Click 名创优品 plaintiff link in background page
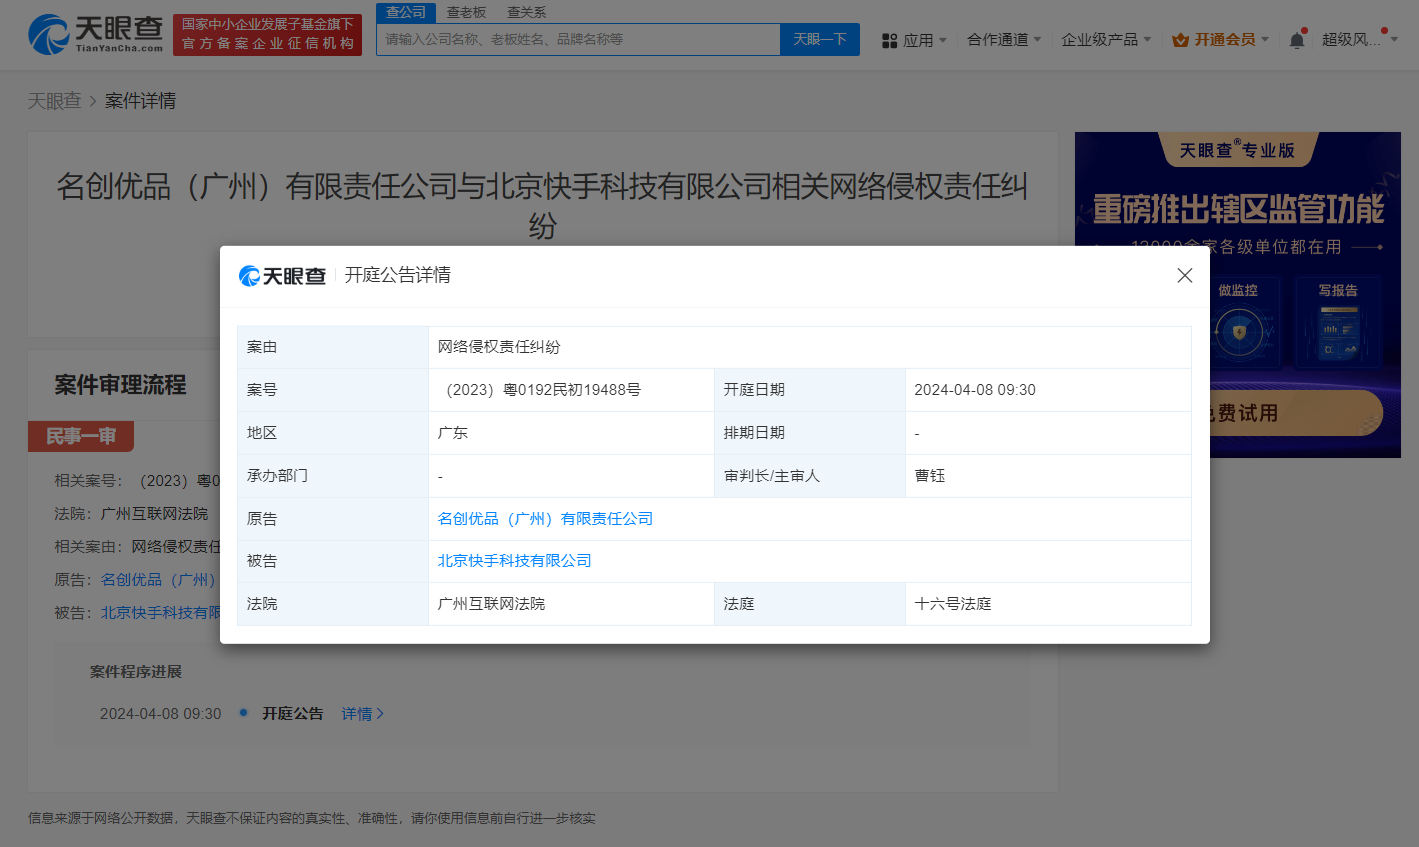Viewport: 1419px width, 847px height. point(159,580)
